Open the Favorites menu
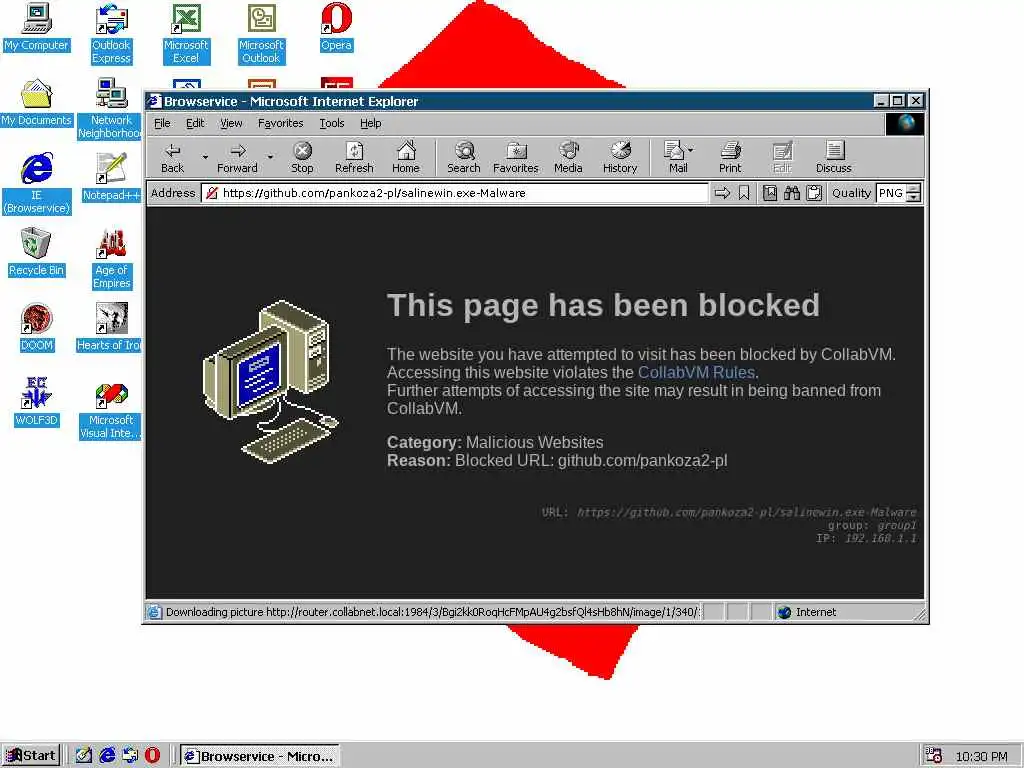The image size is (1024, 768). click(280, 123)
